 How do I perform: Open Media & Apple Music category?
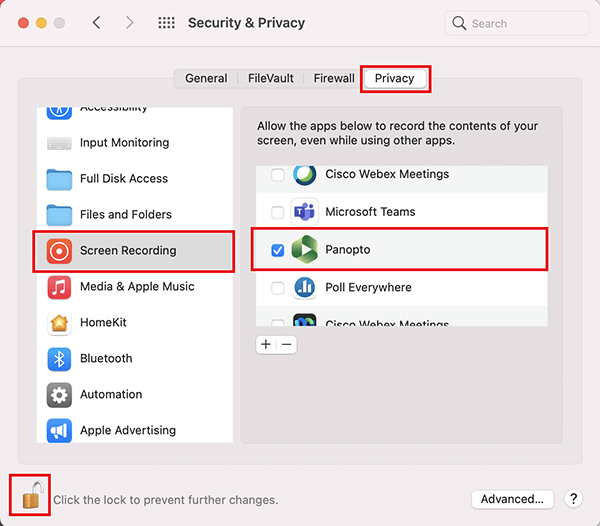point(134,287)
